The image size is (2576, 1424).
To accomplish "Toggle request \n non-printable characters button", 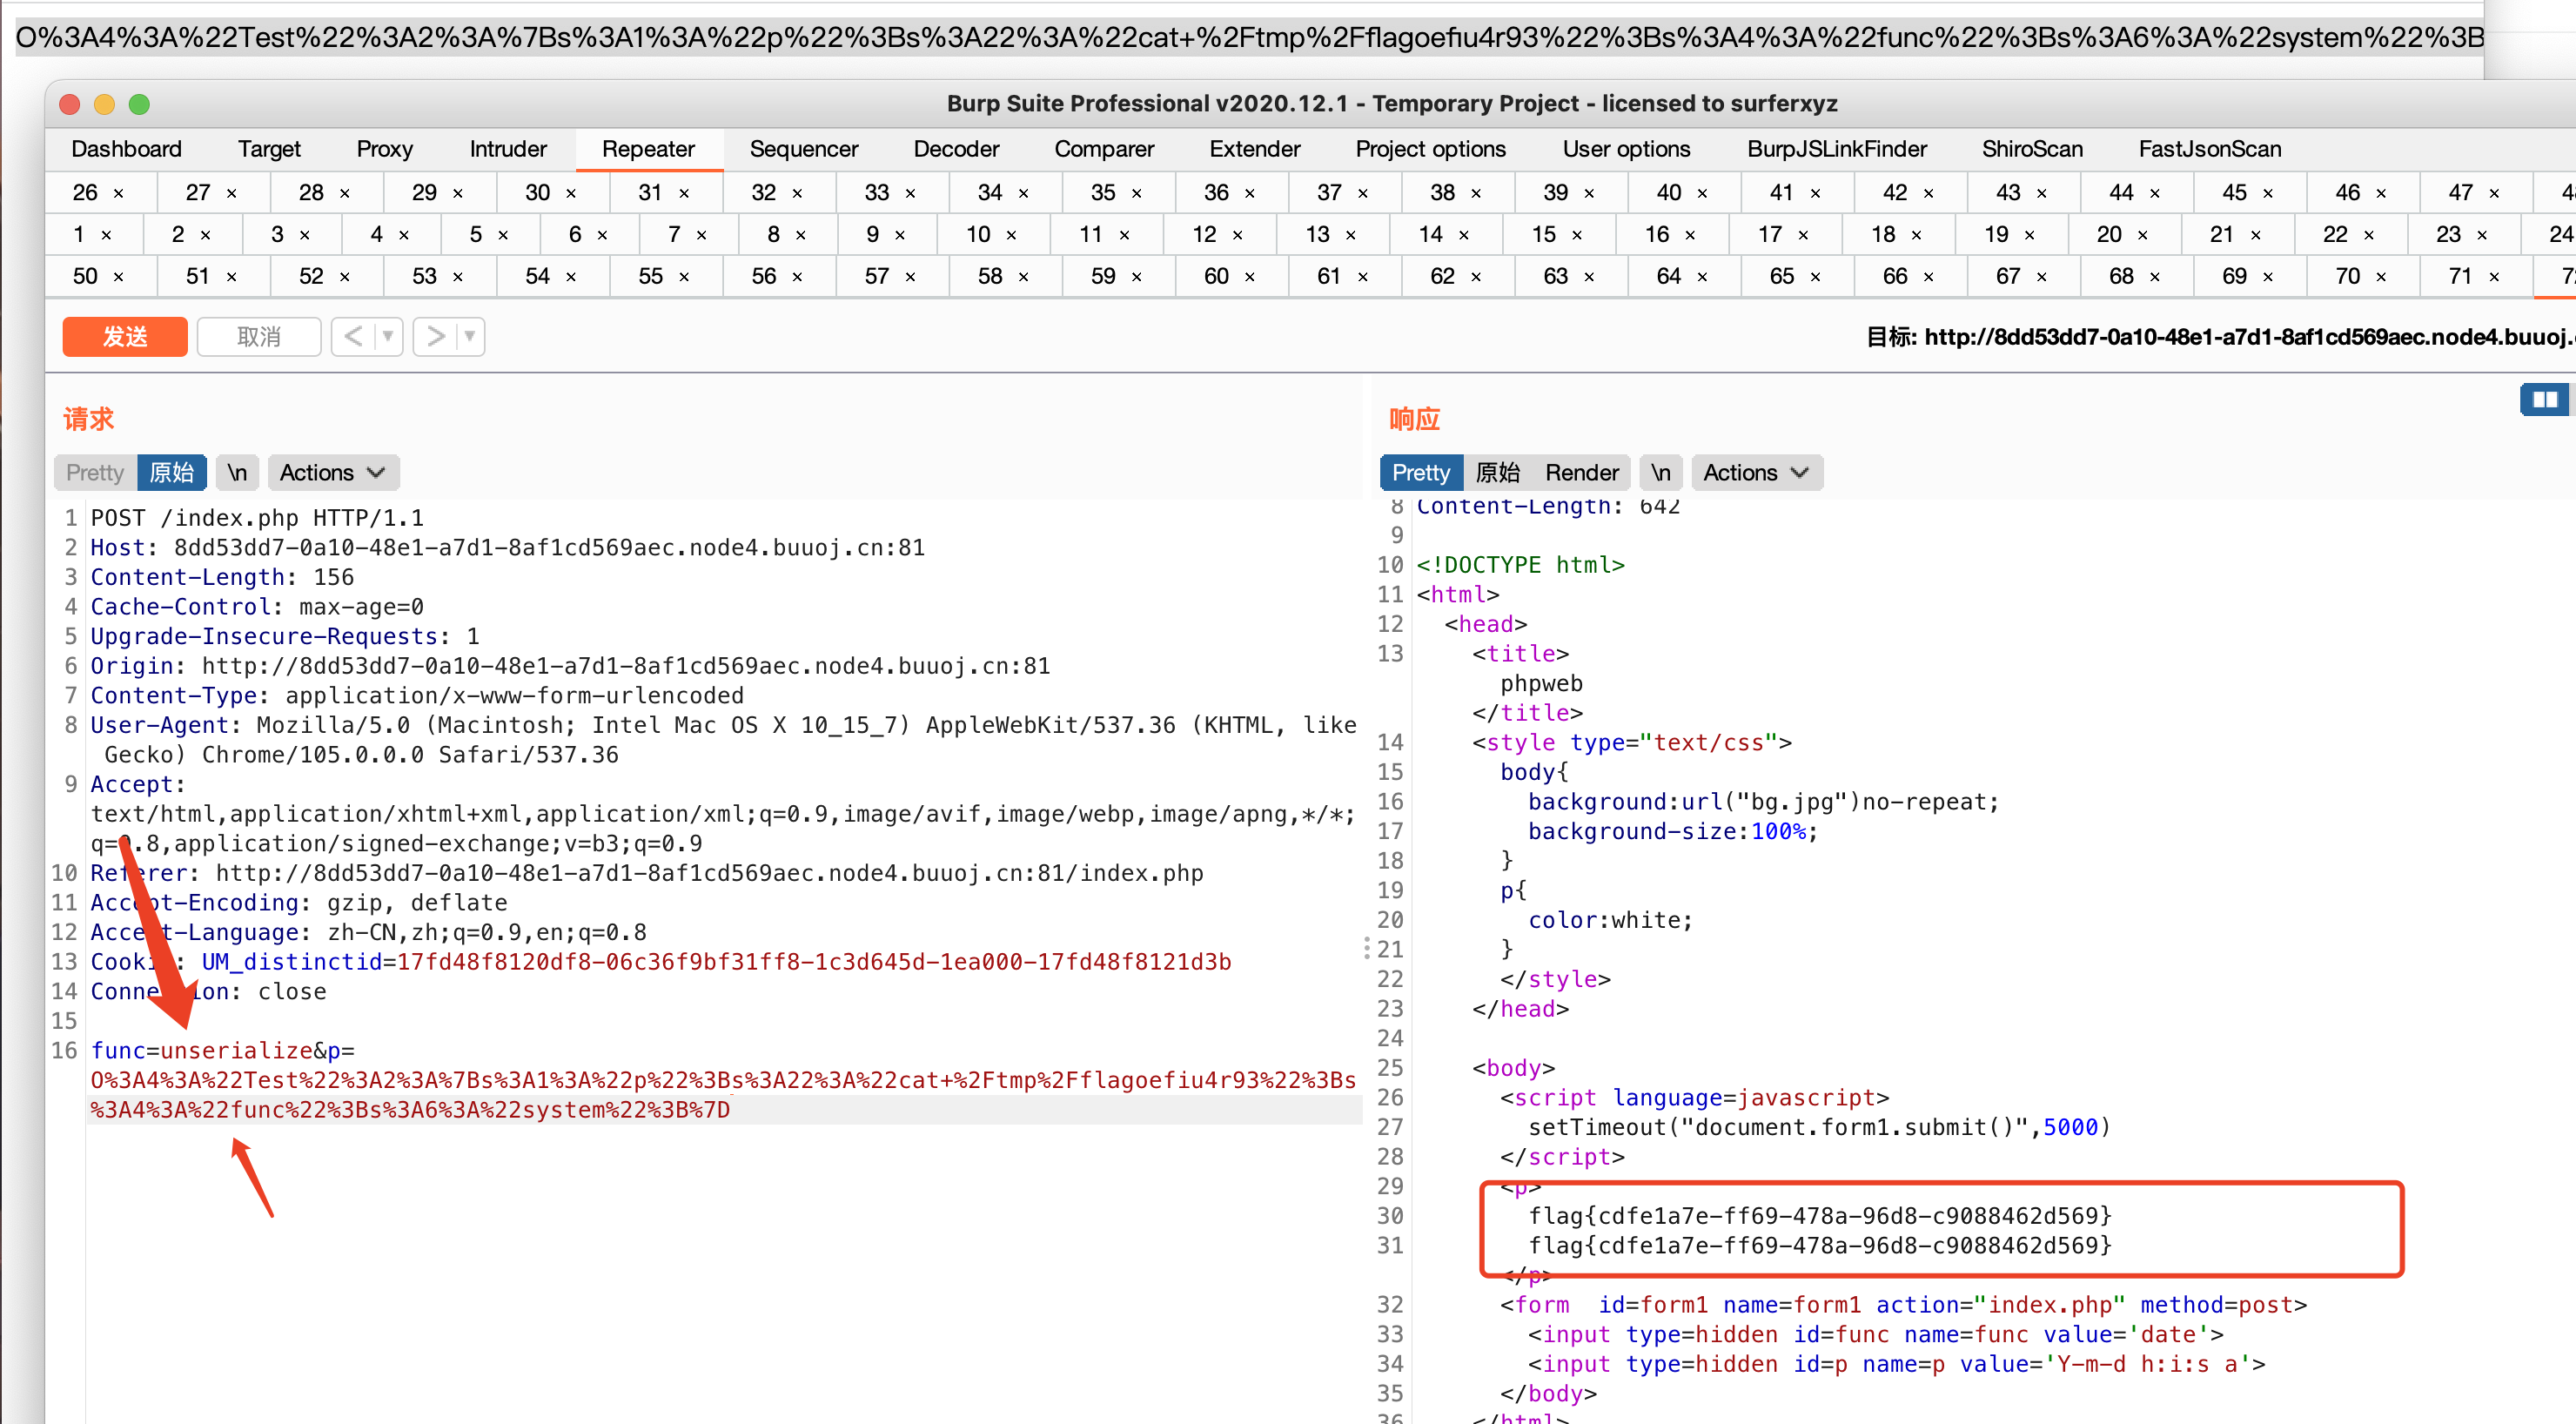I will tap(237, 473).
